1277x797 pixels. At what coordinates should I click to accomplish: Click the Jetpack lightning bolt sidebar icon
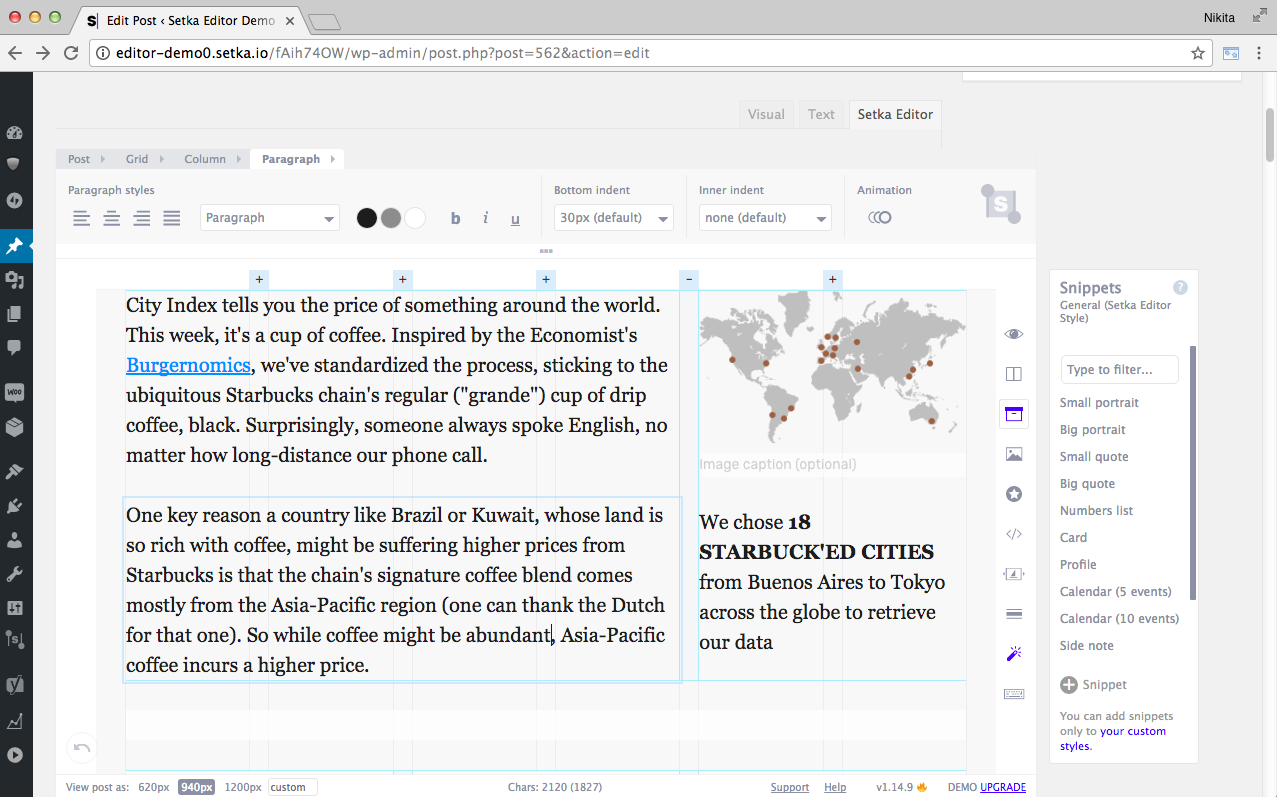click(x=14, y=199)
